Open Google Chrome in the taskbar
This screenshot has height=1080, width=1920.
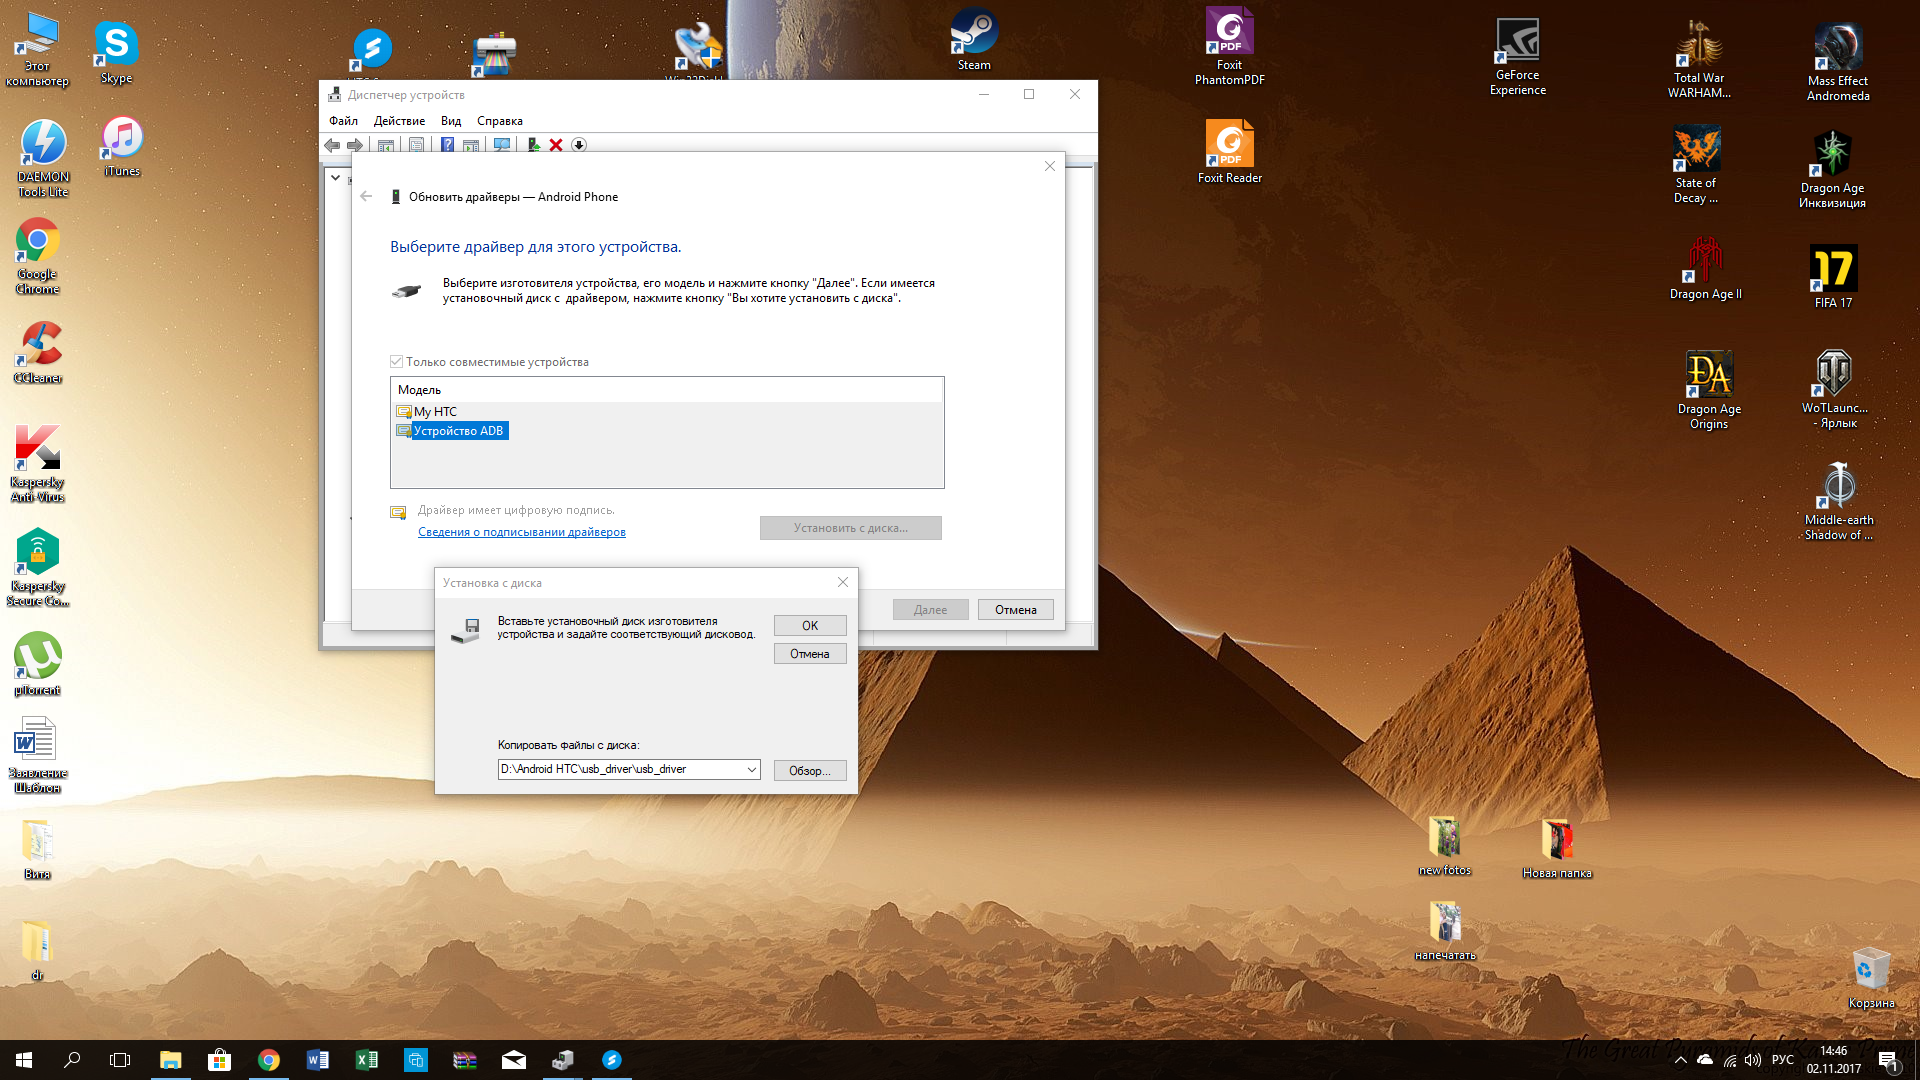[x=268, y=1060]
